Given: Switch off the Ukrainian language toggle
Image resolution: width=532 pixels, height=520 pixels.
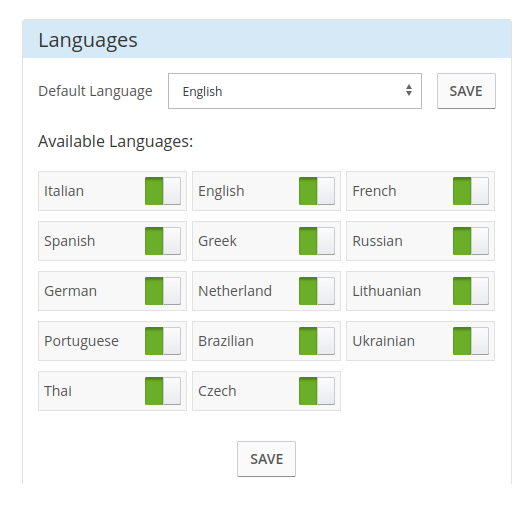Looking at the screenshot, I should (x=471, y=341).
